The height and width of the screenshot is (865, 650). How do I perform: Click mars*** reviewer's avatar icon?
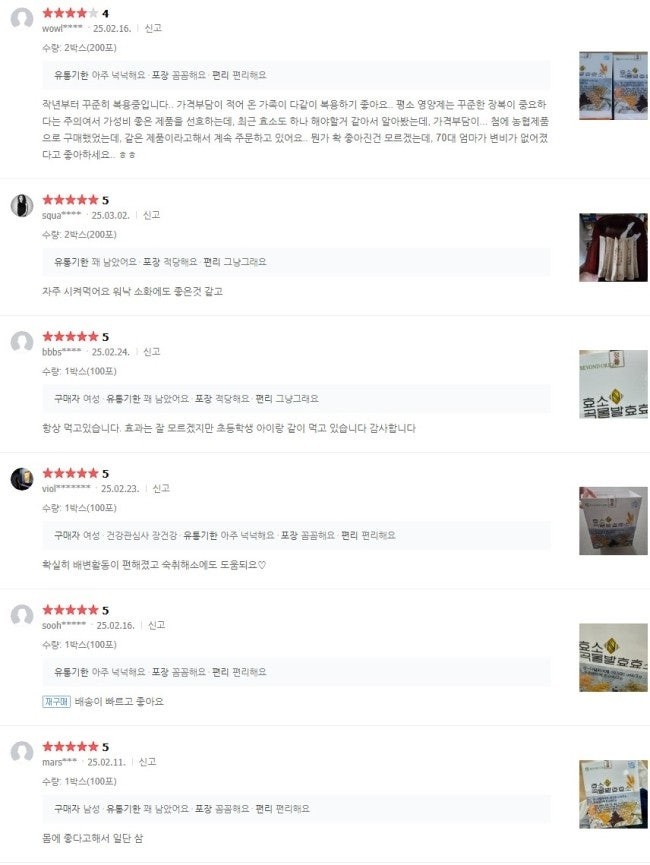(22, 752)
